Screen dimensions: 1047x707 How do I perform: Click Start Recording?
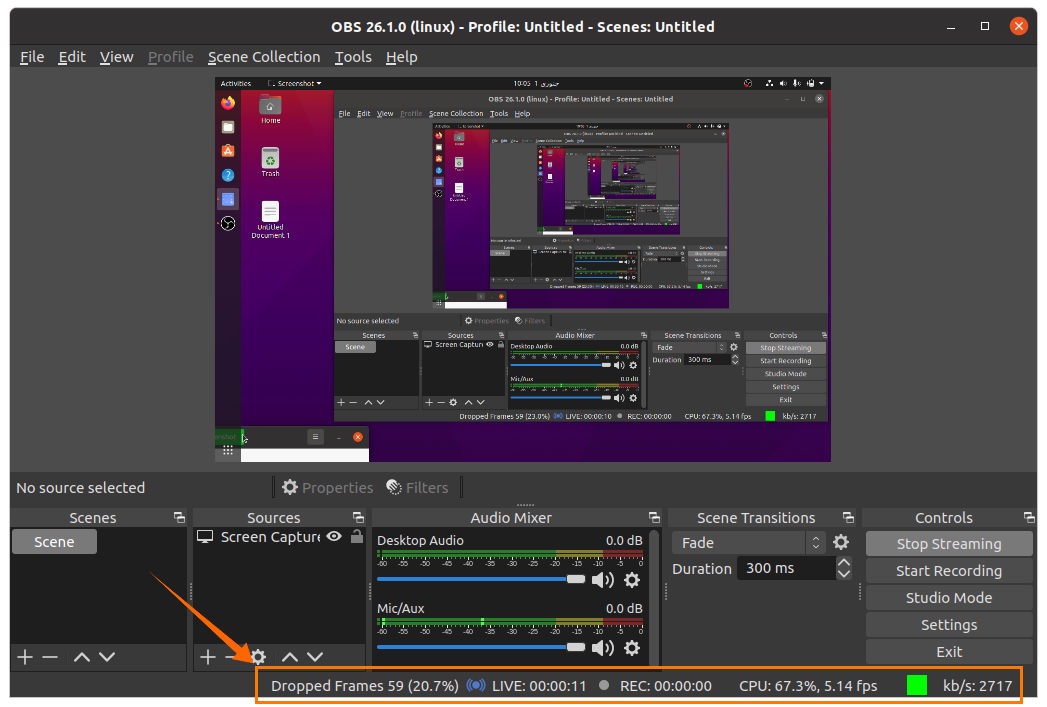(949, 571)
